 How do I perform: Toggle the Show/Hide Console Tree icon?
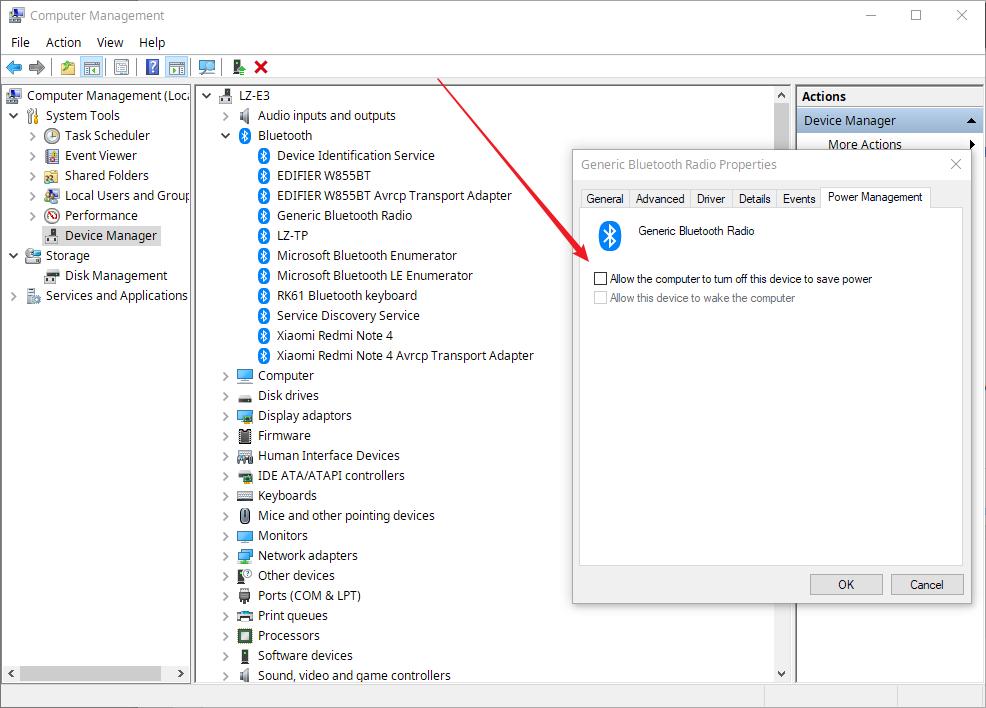coord(92,67)
